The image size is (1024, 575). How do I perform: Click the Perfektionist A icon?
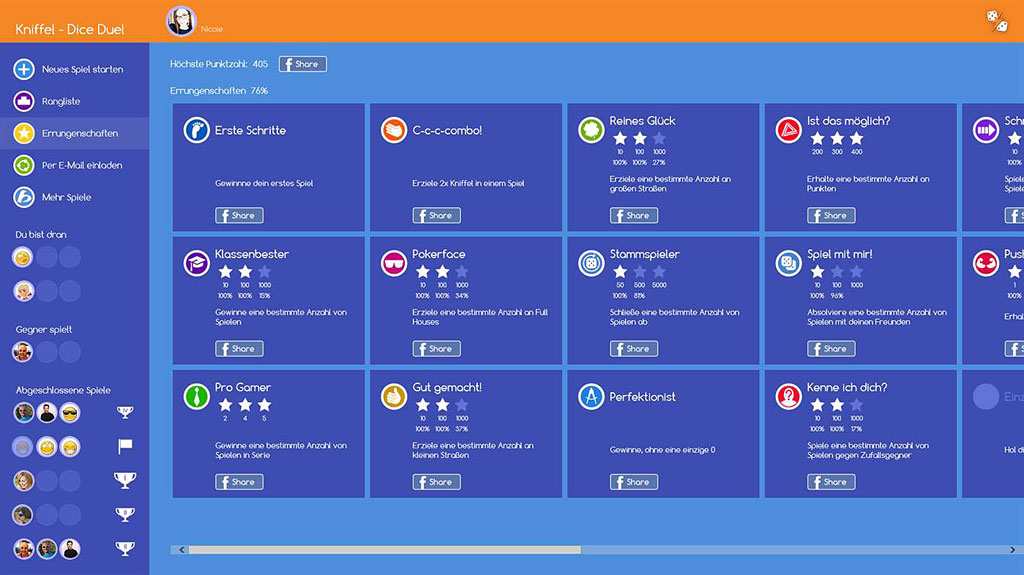591,397
